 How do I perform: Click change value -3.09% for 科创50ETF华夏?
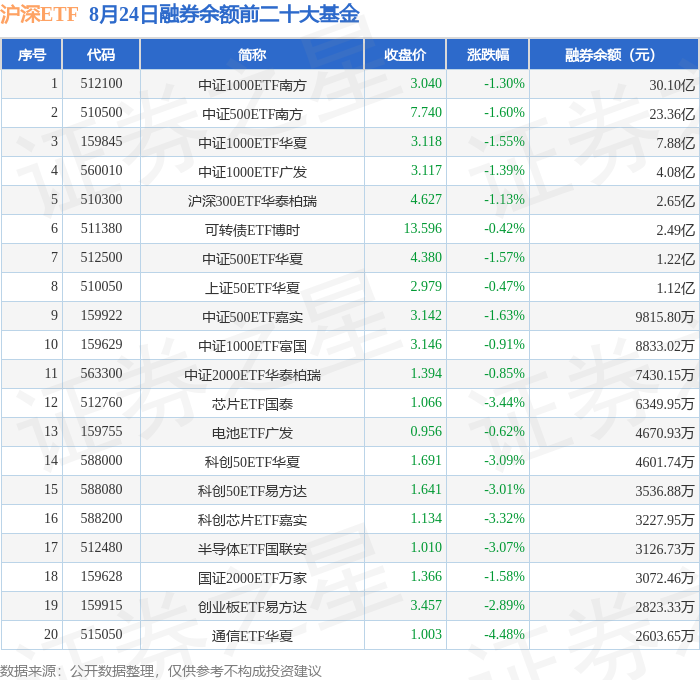504,460
